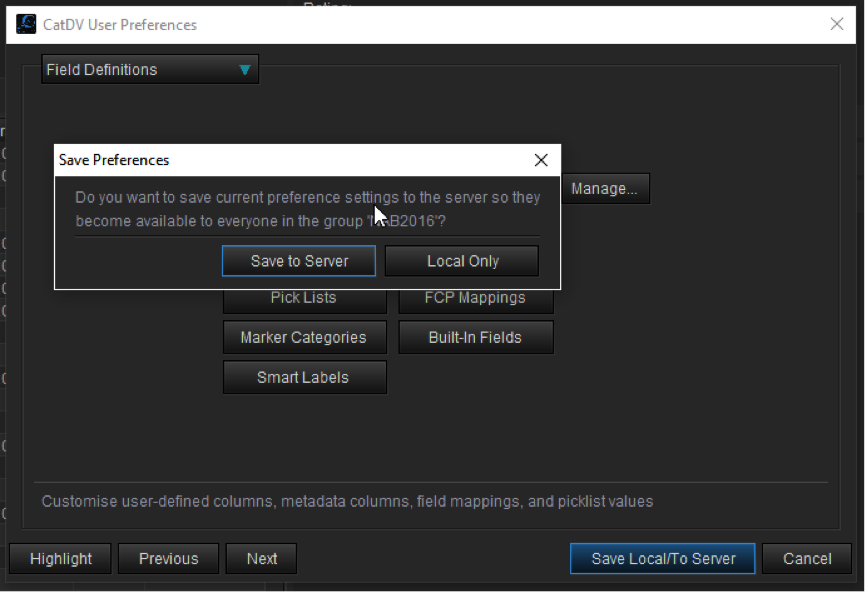Click the 'Do you want to save' message
The image size is (865, 592).
(x=307, y=209)
